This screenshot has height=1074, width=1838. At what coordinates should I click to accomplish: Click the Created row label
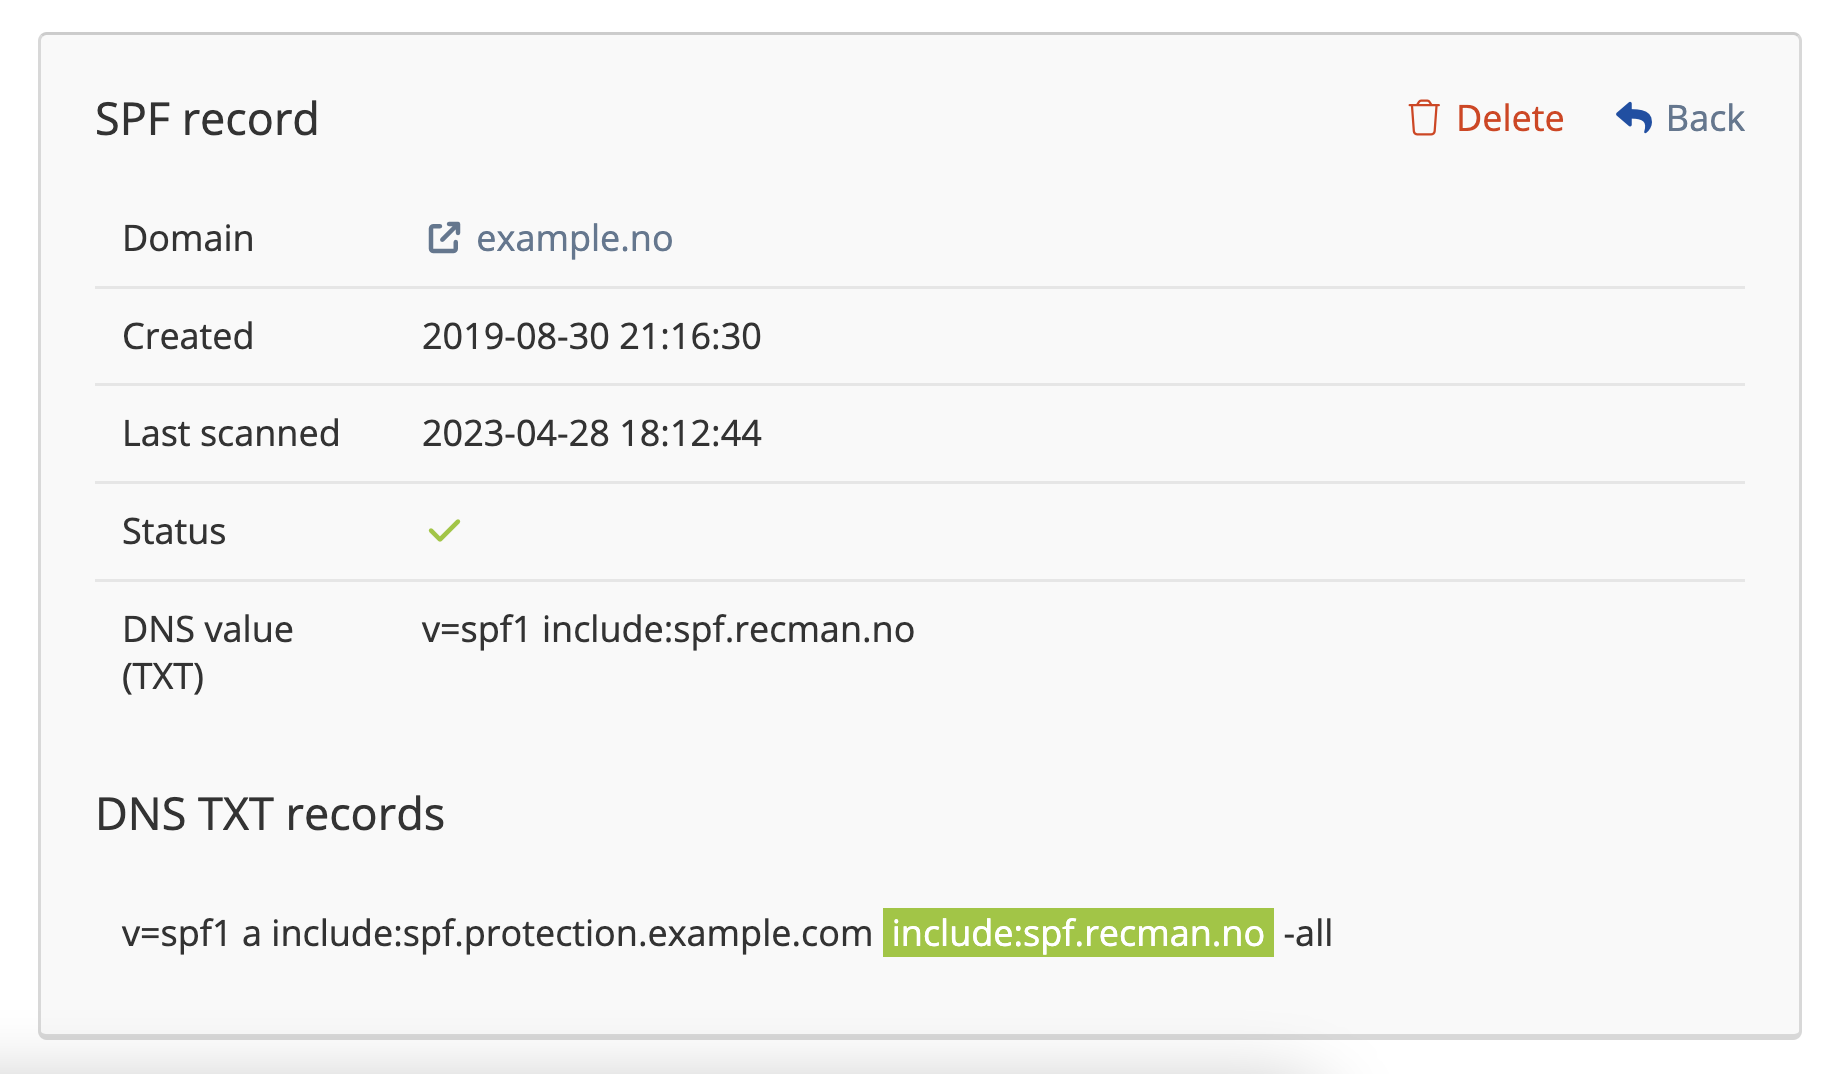(188, 336)
